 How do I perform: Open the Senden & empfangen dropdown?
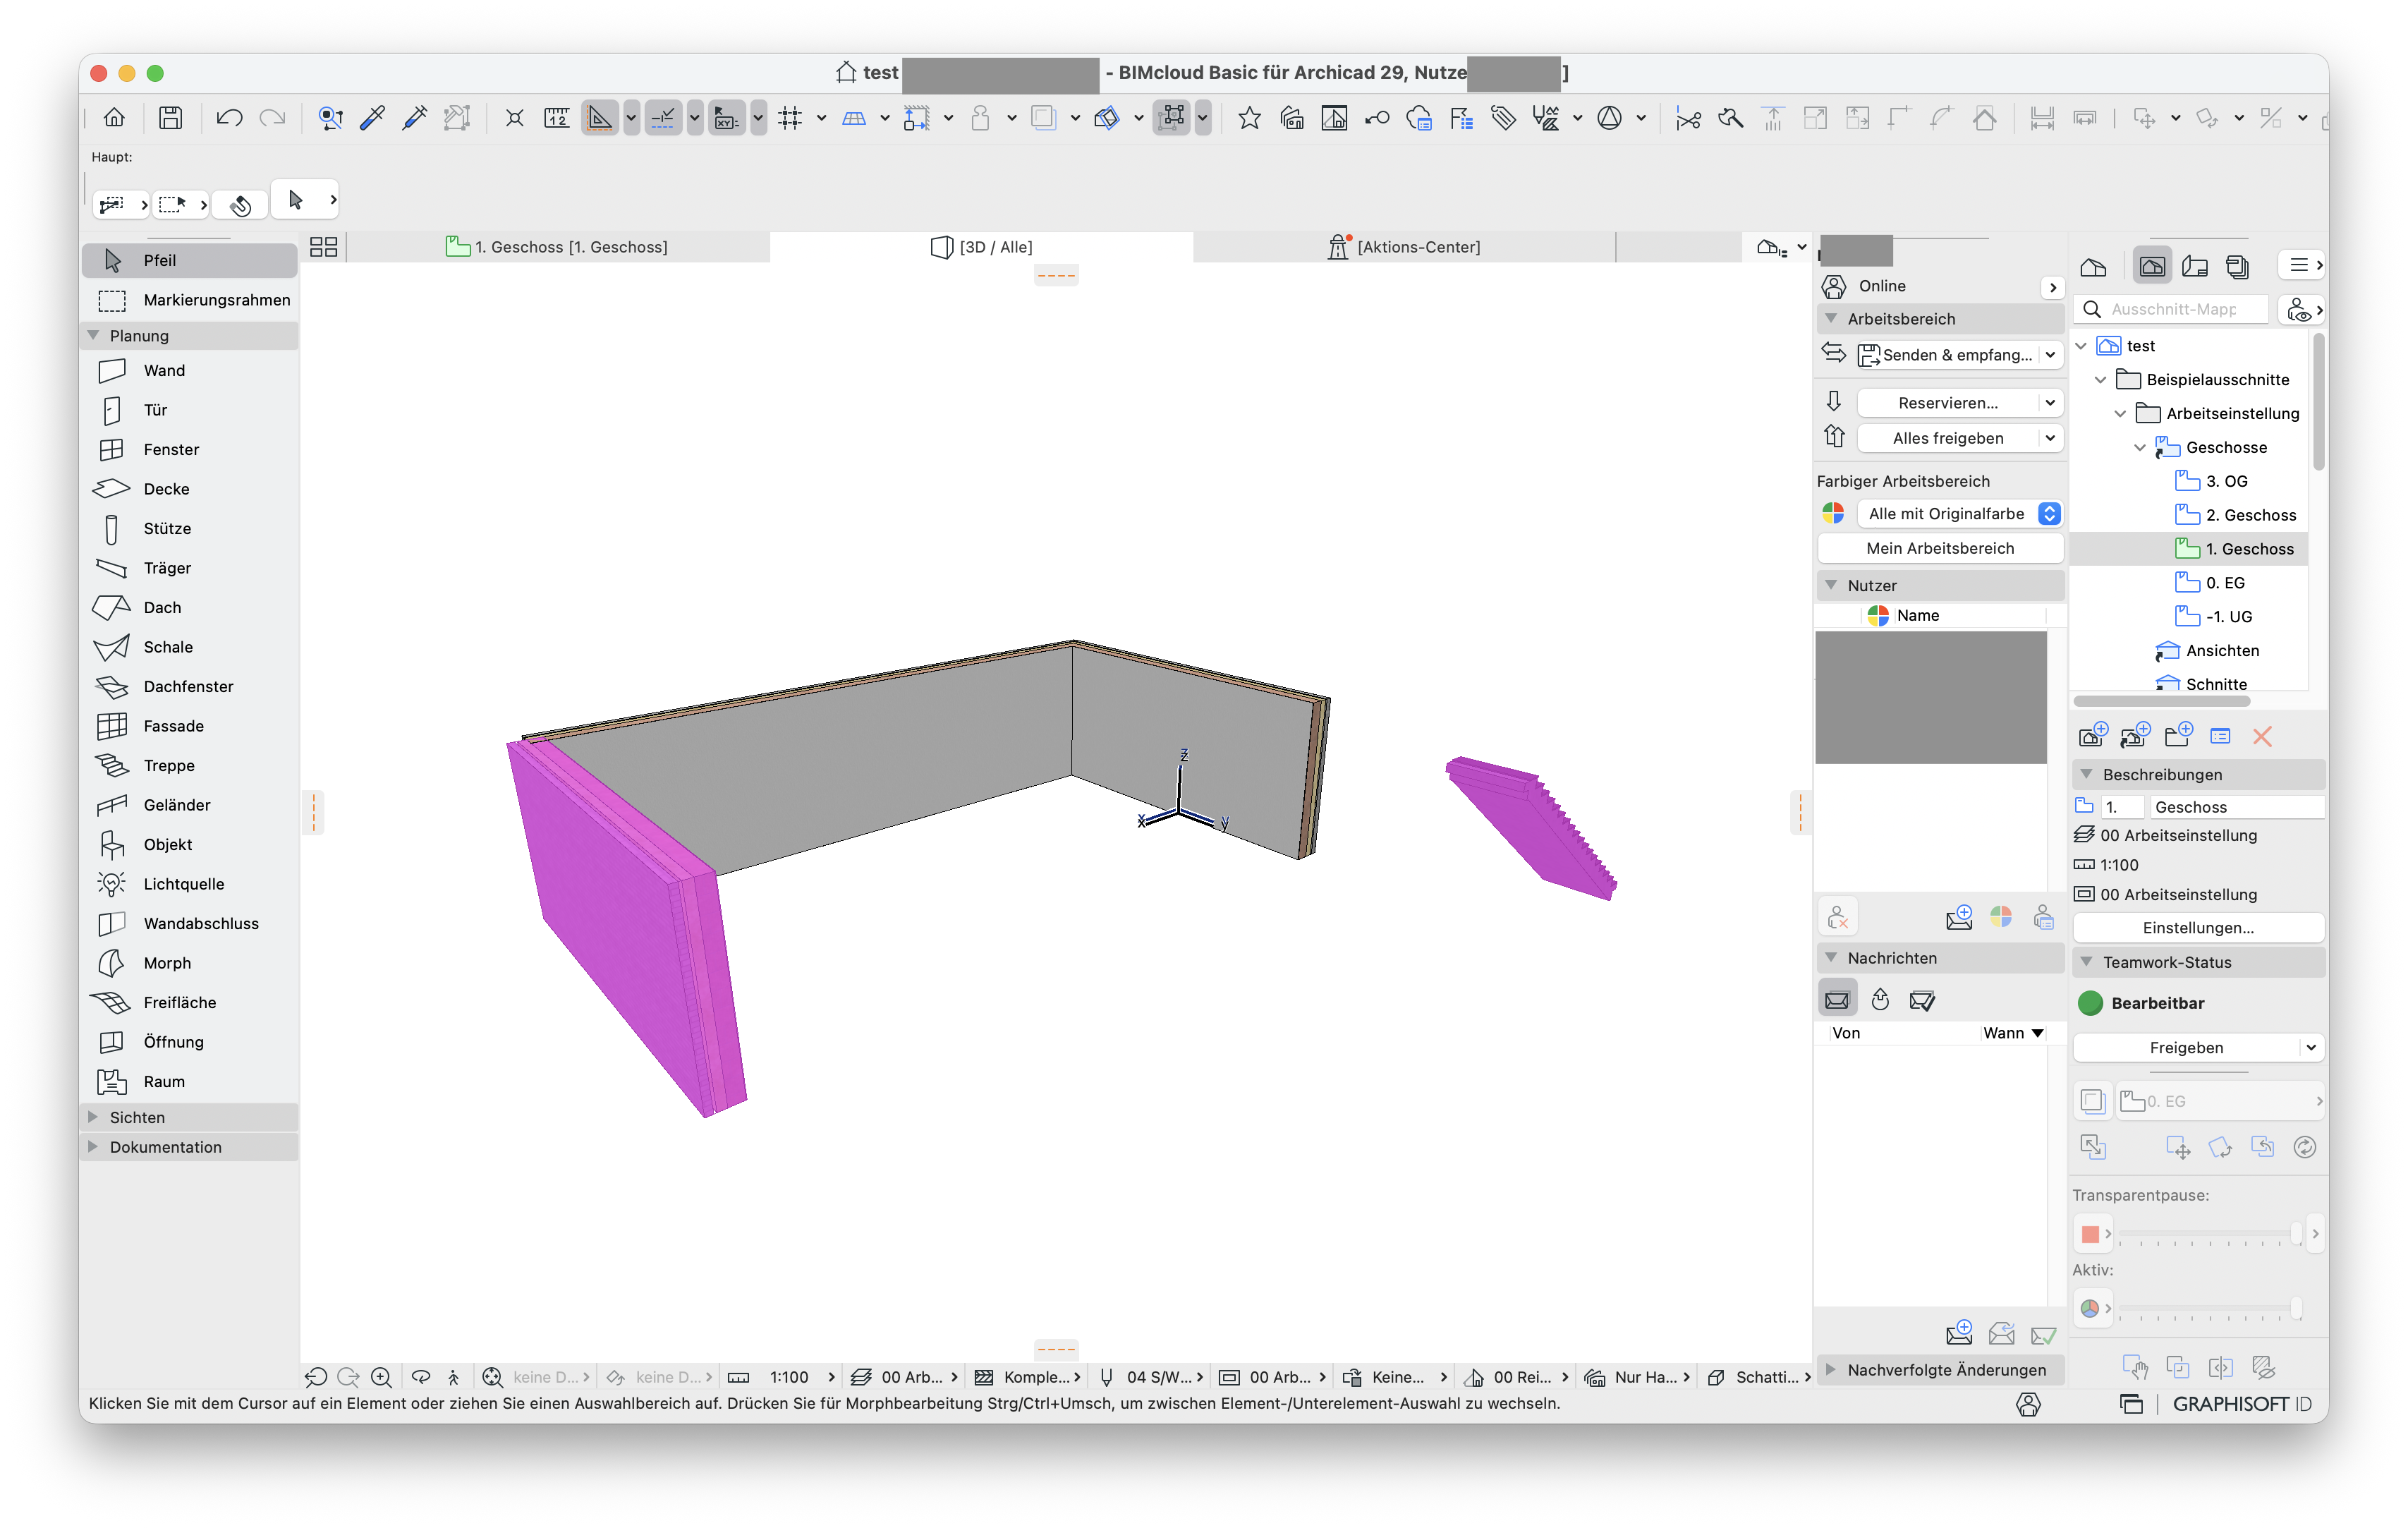(x=2050, y=355)
